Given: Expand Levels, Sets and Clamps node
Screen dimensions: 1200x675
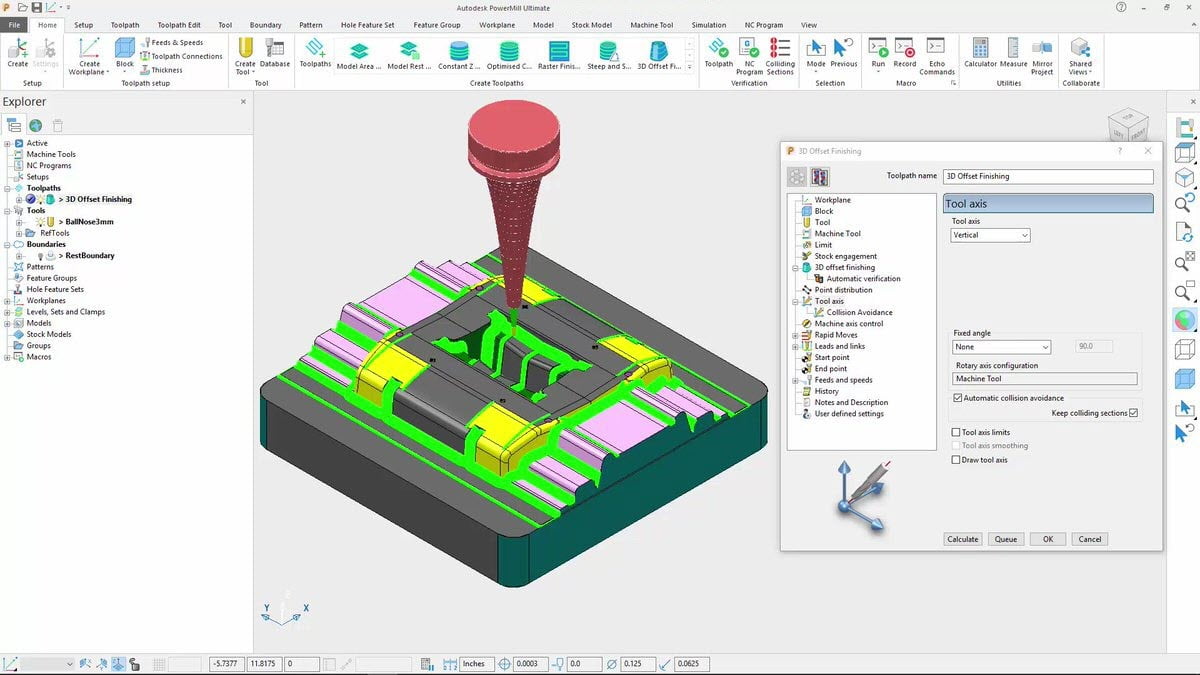Looking at the screenshot, I should pyautogui.click(x=7, y=312).
